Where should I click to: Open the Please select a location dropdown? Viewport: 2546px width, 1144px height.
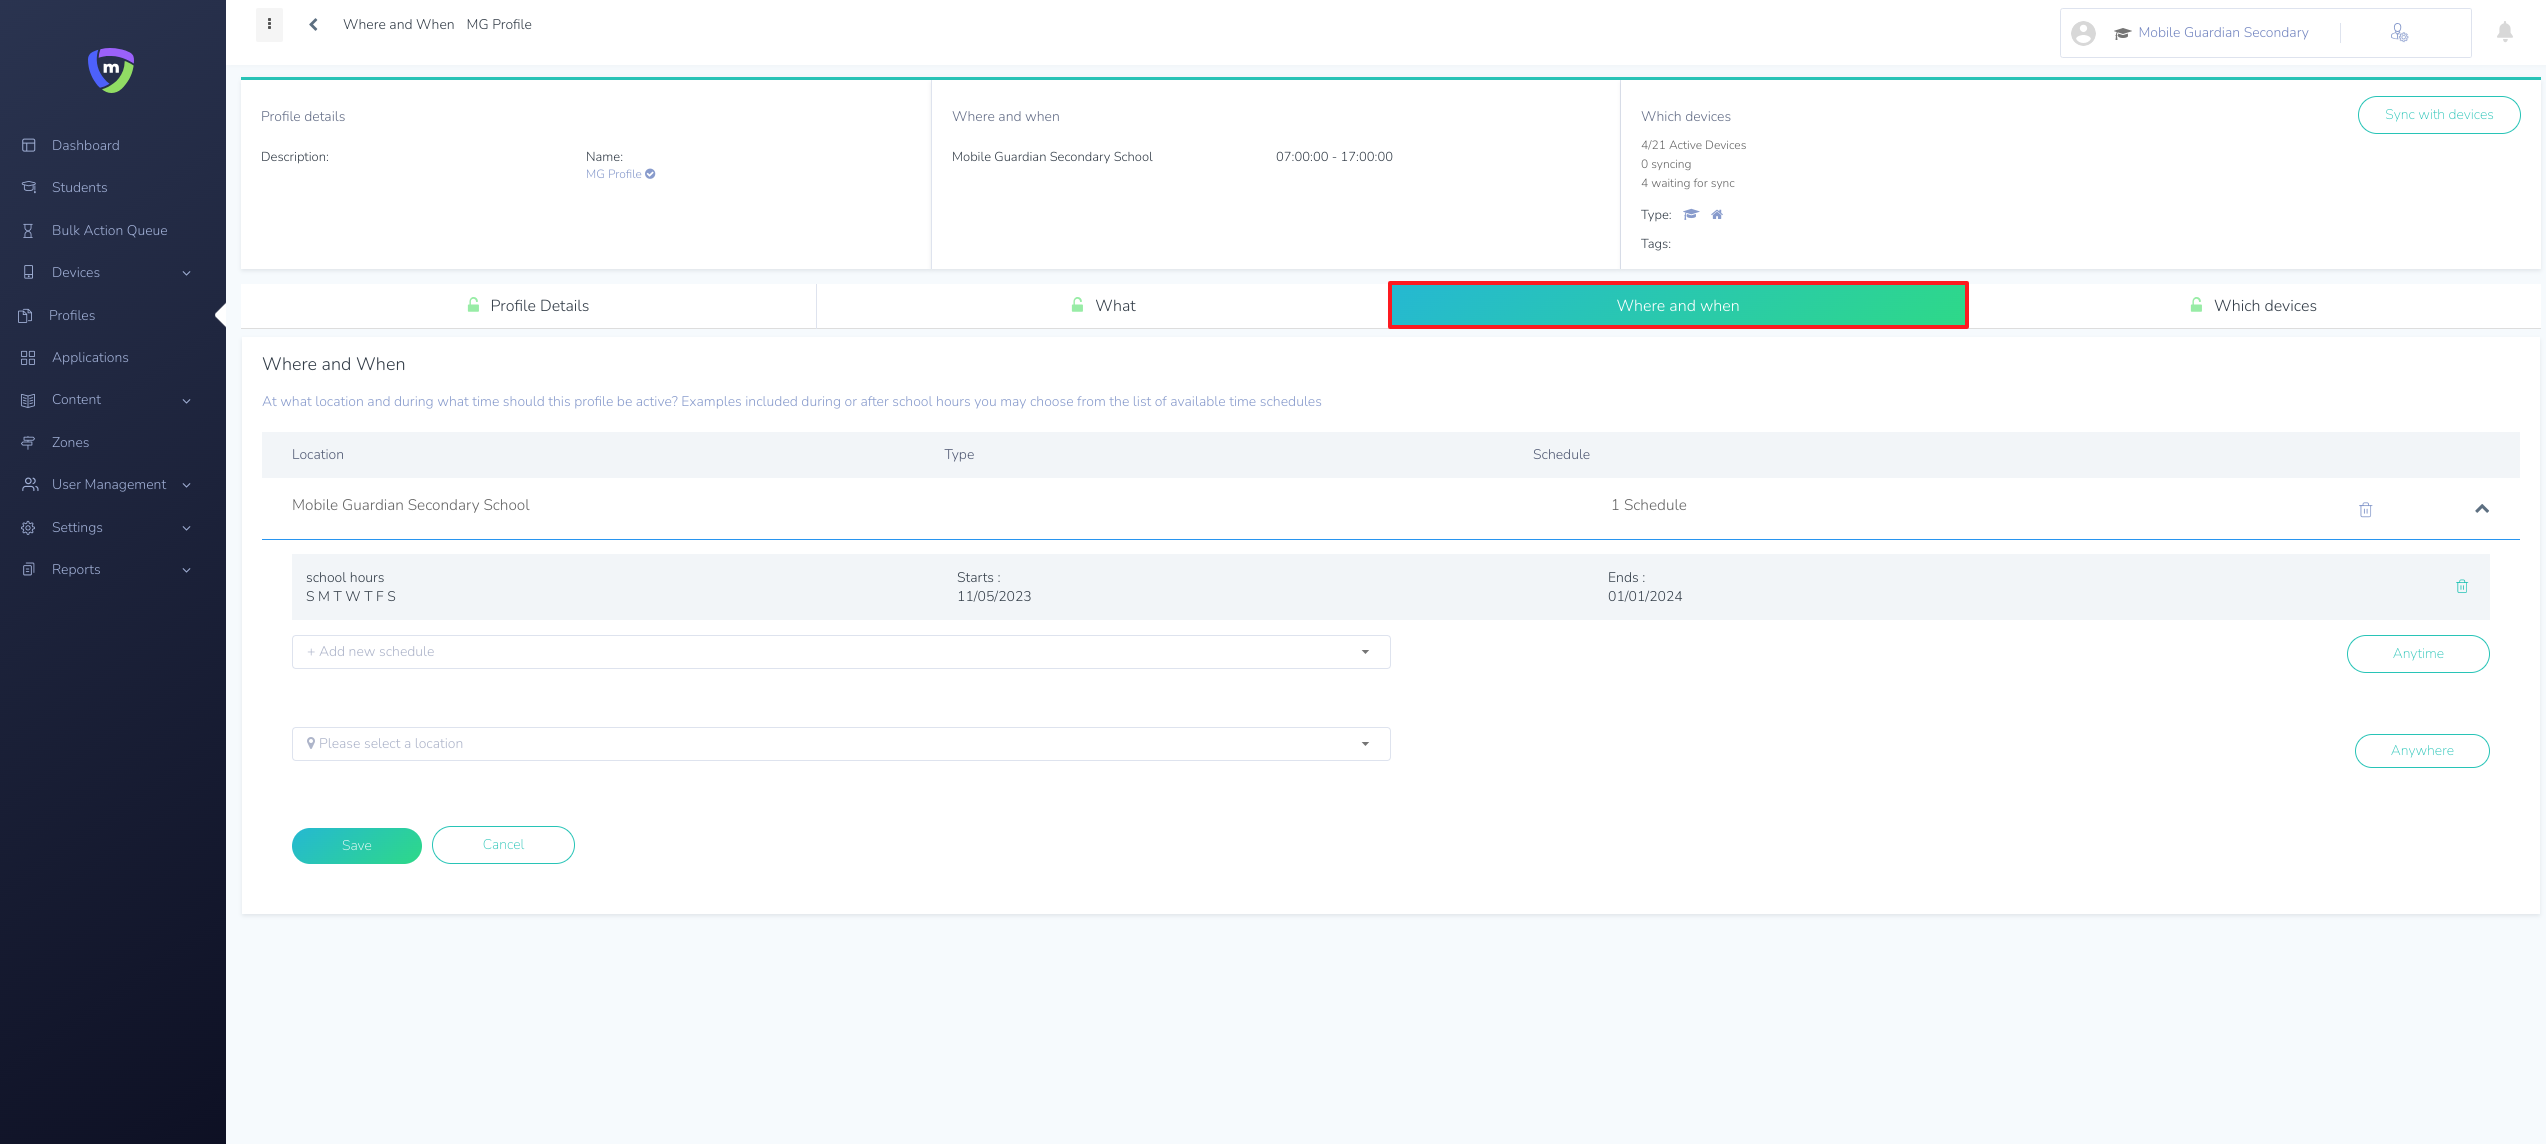click(841, 744)
